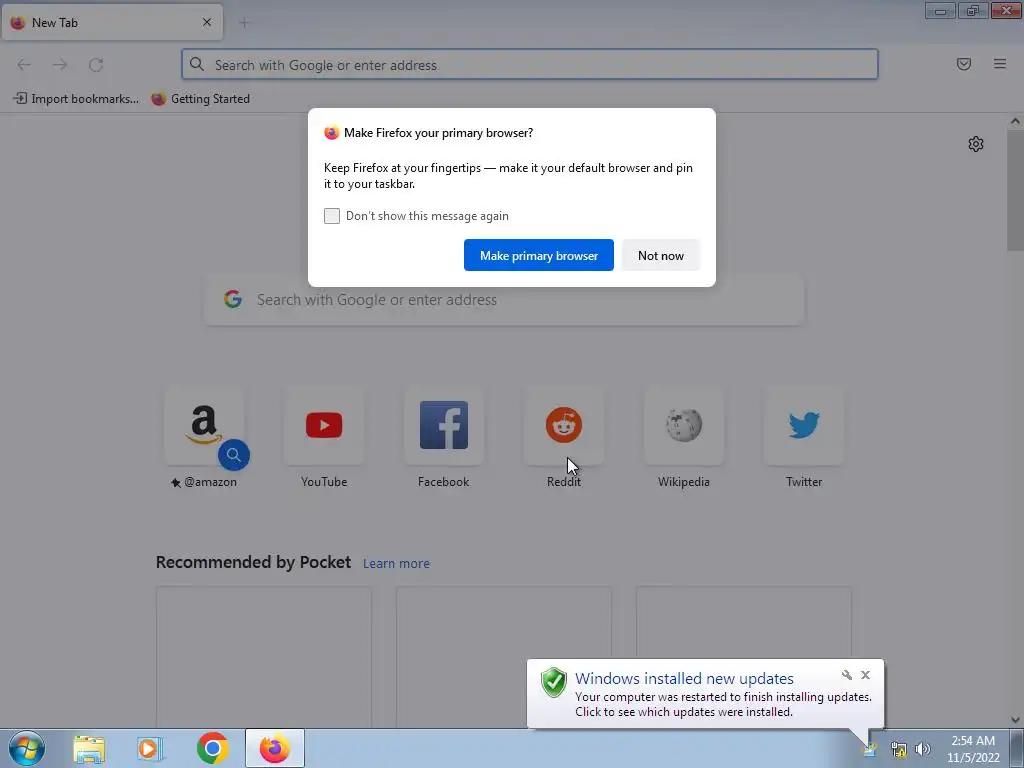
Task: Open the Wikipedia shortcut tile
Action: pos(684,425)
